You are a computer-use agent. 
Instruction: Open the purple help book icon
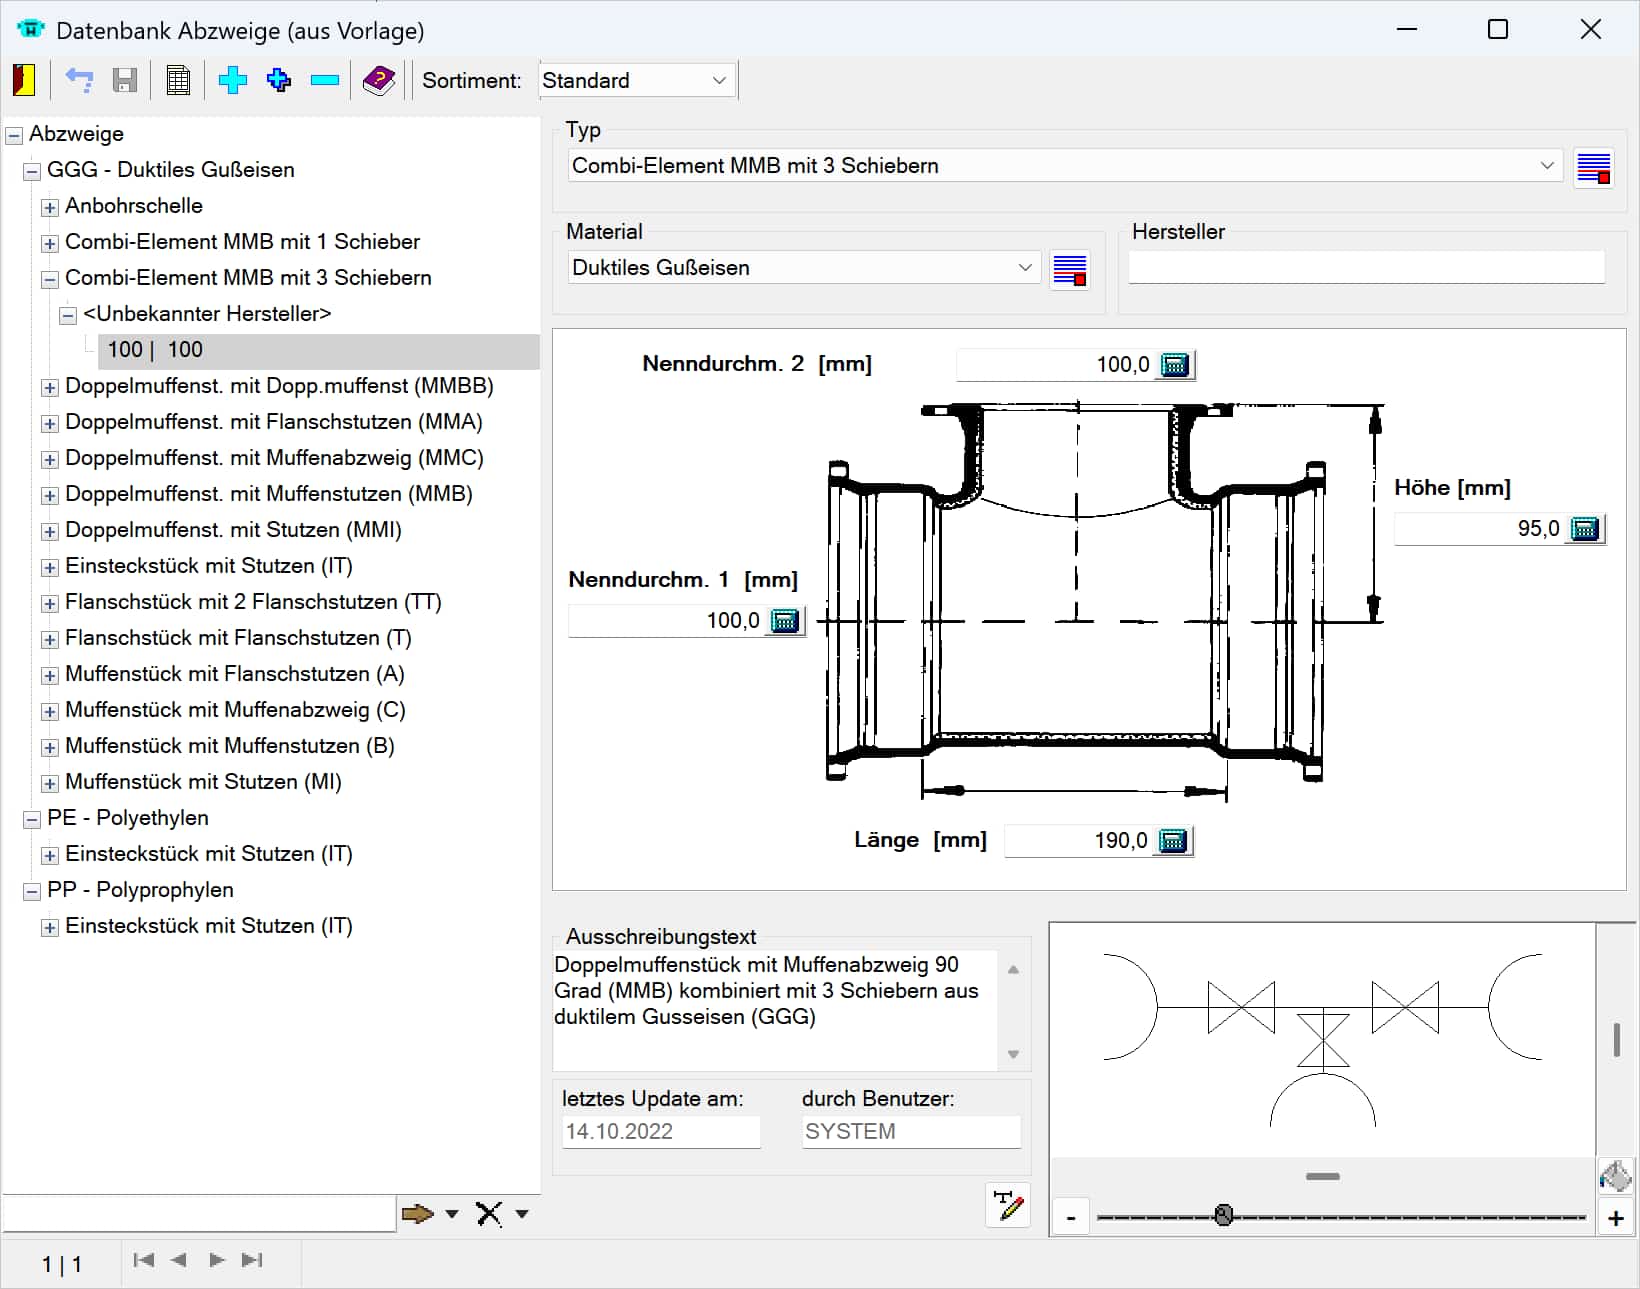[x=379, y=80]
